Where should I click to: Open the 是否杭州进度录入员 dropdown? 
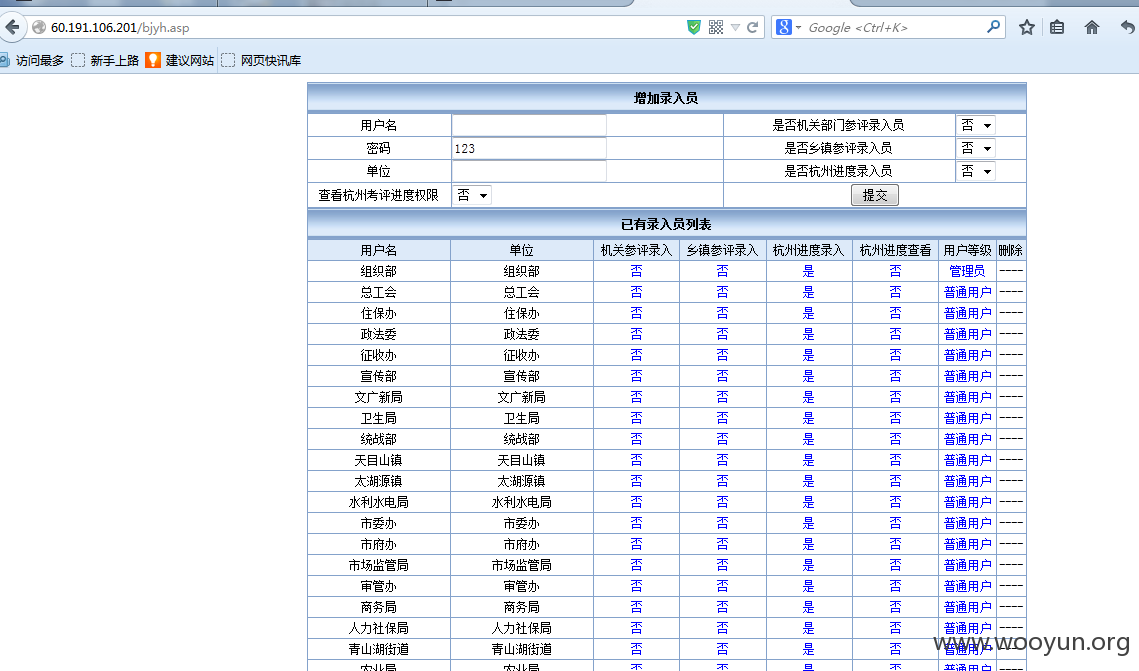pos(976,171)
